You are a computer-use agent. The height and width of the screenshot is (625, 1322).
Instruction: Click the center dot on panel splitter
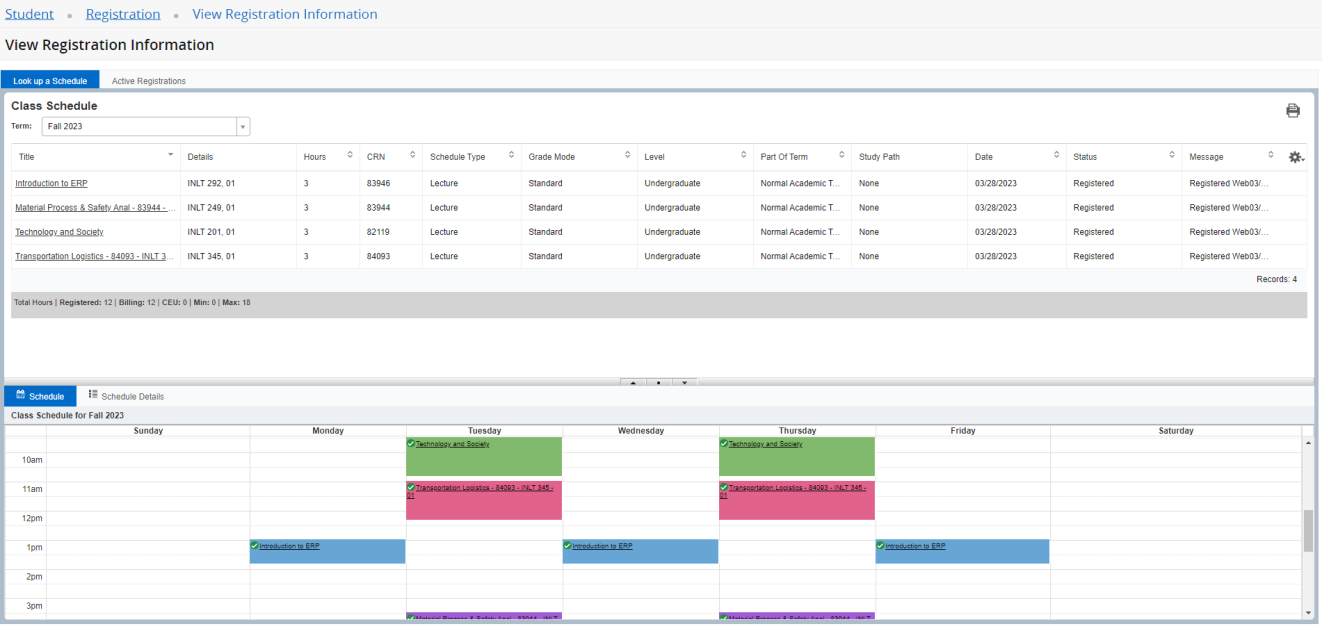coord(658,382)
